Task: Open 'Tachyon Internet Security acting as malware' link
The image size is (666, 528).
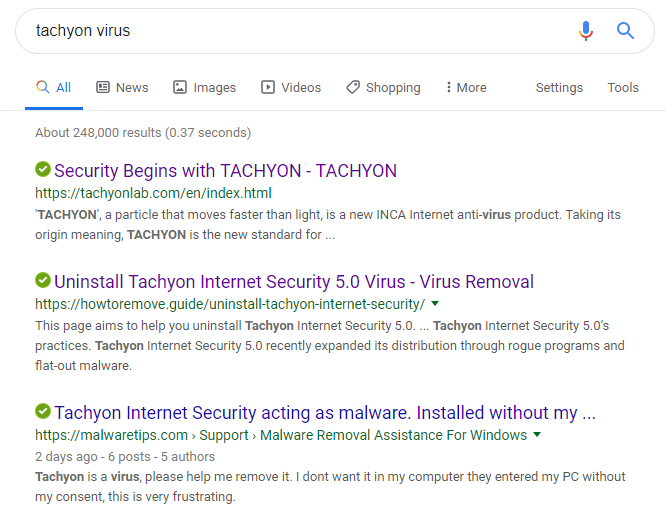Action: (x=325, y=413)
